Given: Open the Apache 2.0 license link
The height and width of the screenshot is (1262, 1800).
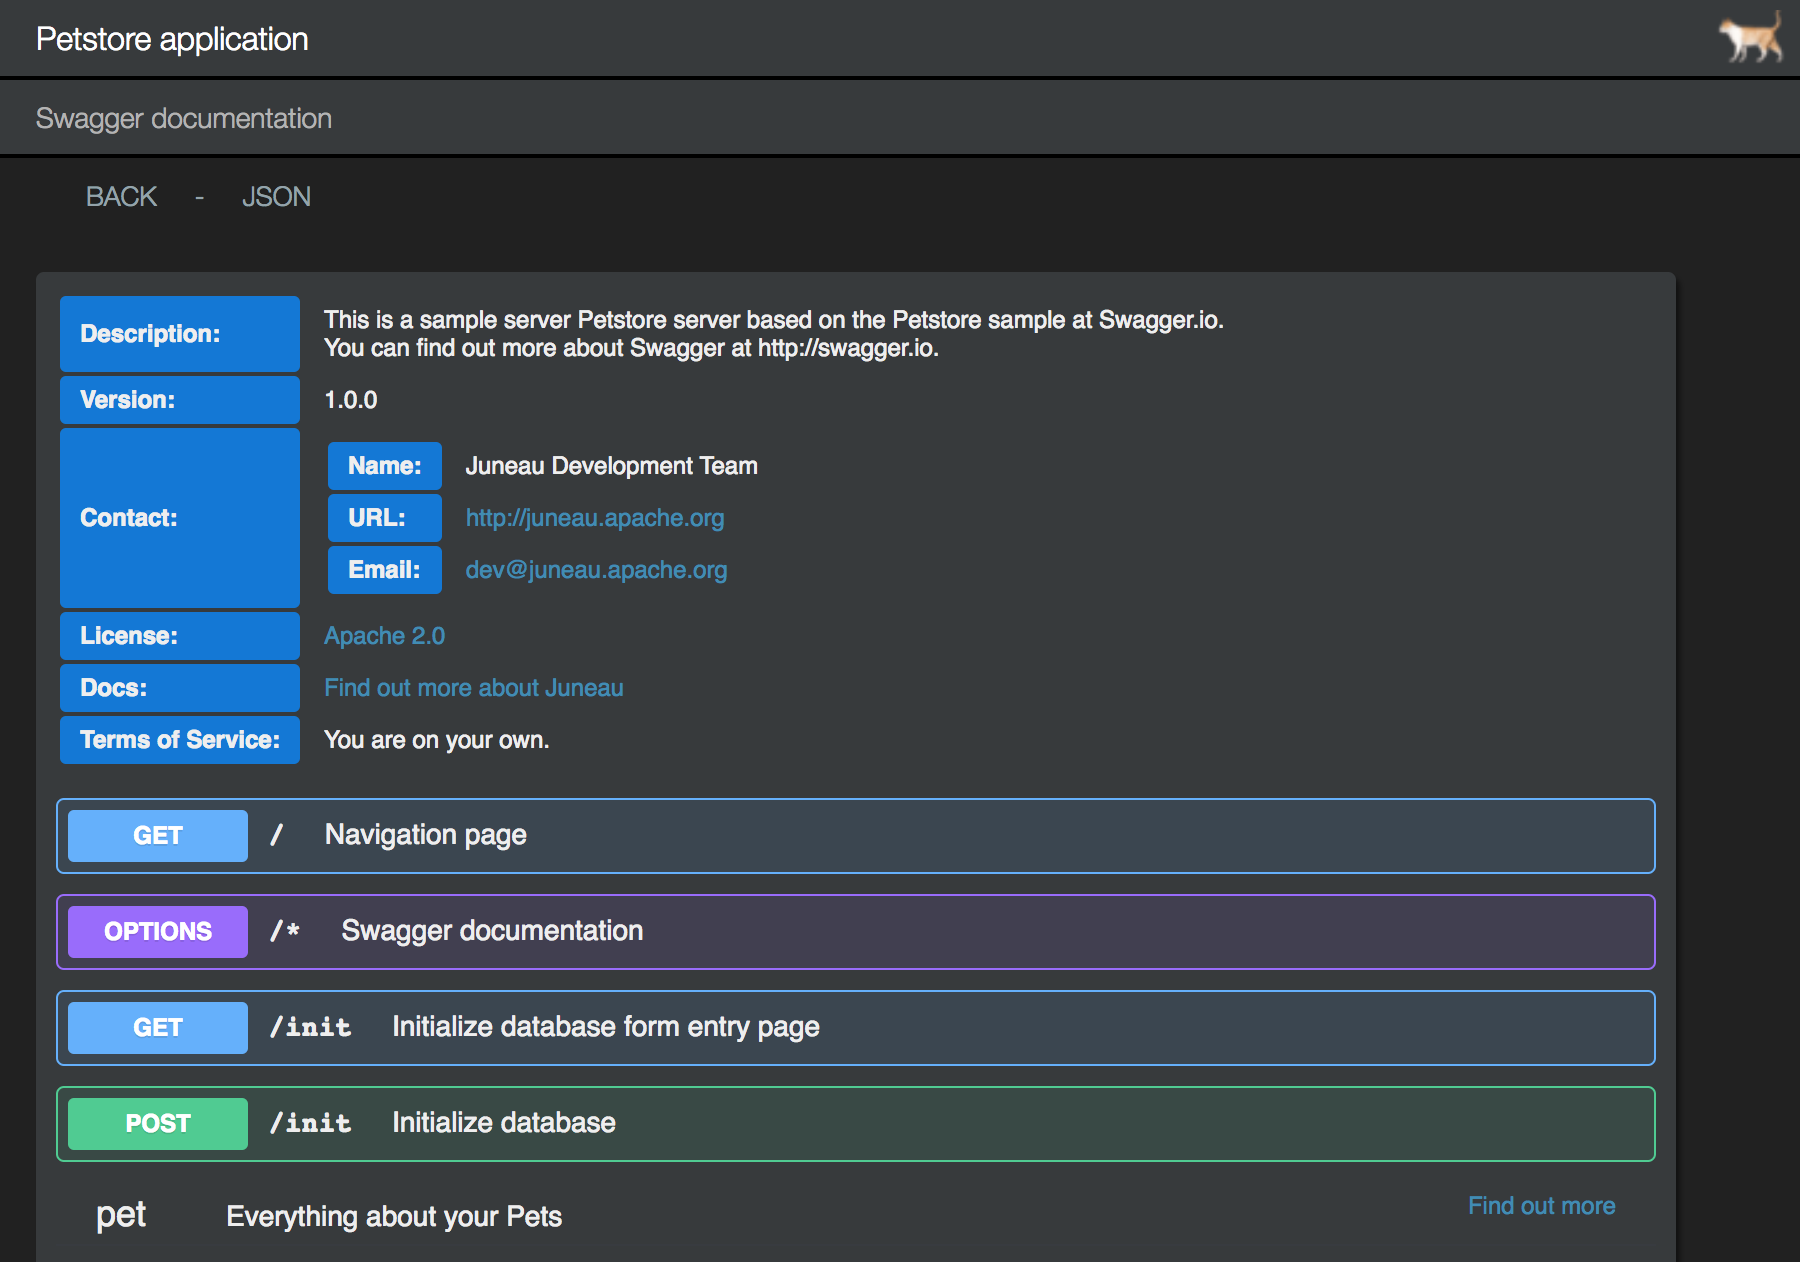Looking at the screenshot, I should pyautogui.click(x=384, y=636).
